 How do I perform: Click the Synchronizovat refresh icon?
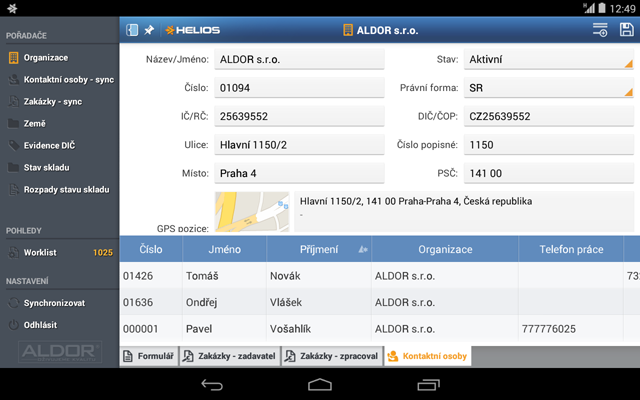(13, 303)
